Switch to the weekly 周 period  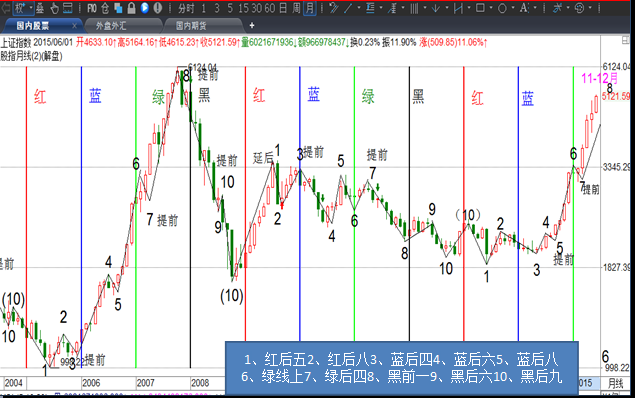(296, 8)
